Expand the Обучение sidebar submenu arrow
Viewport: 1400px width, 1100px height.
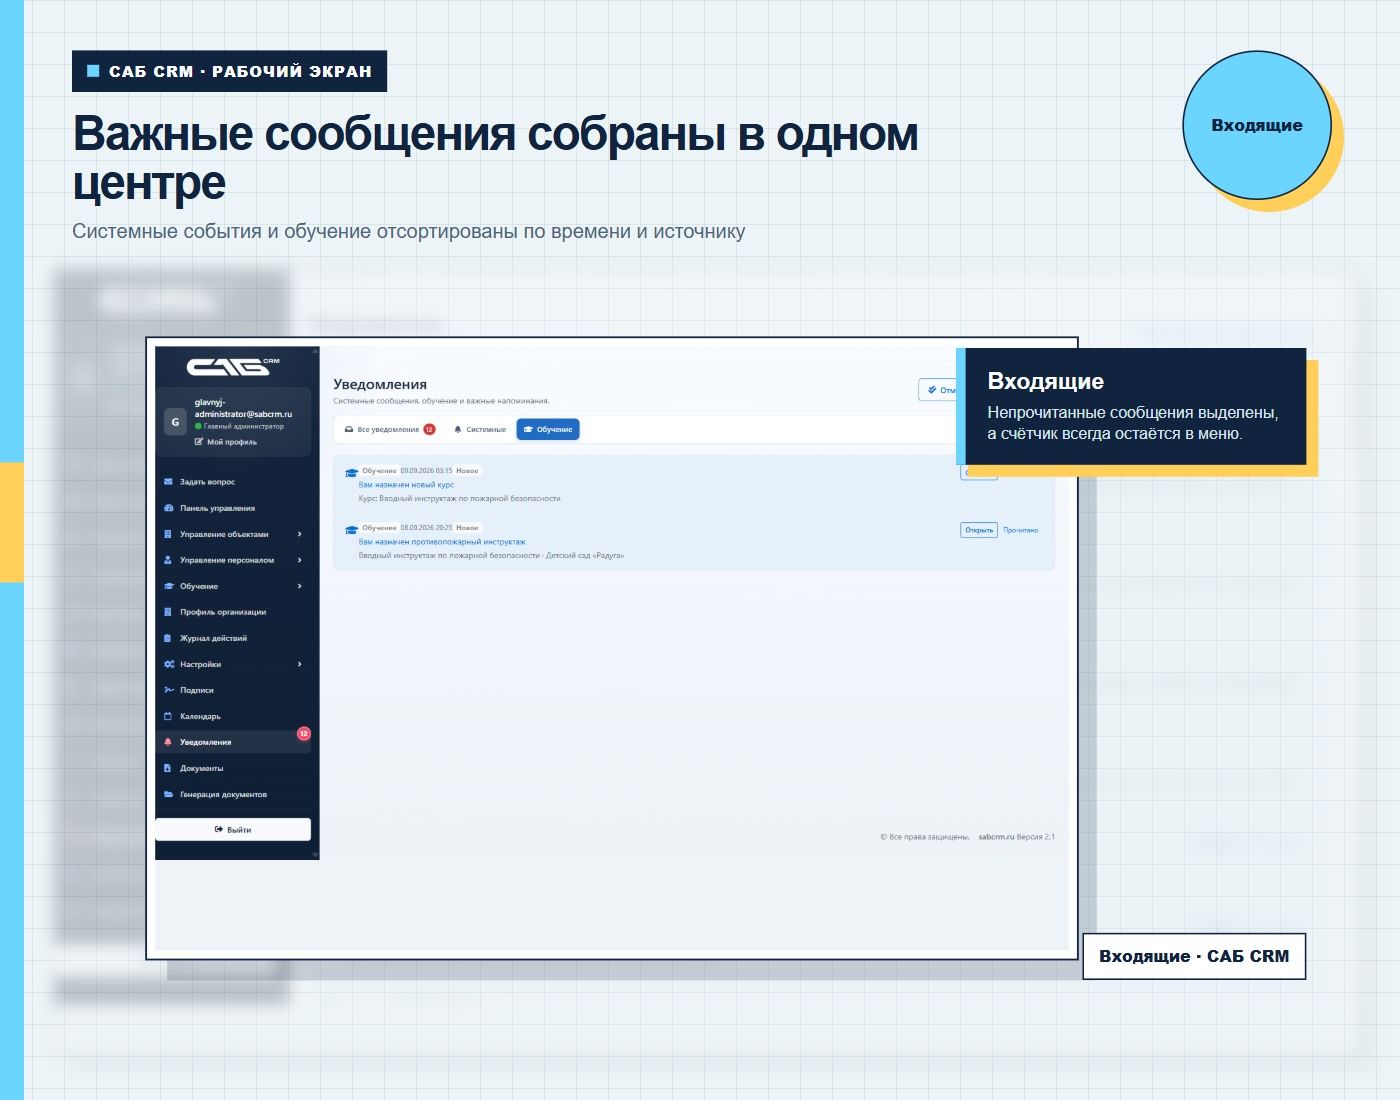(300, 586)
